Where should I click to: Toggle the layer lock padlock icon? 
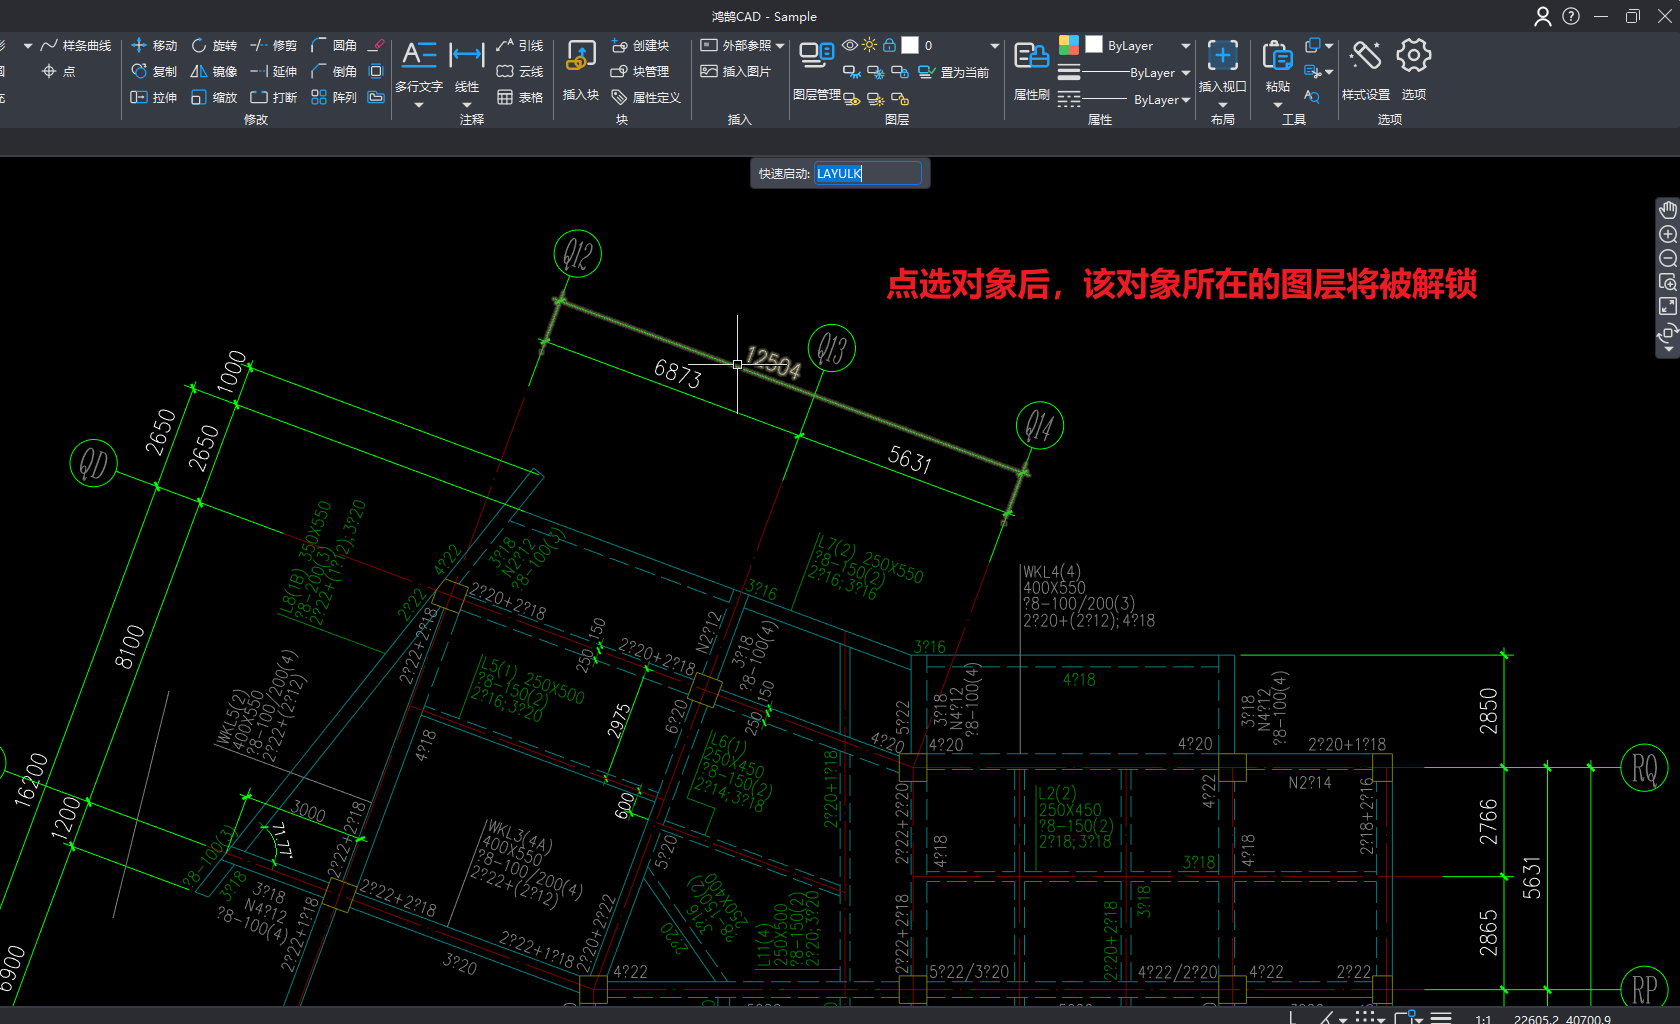pyautogui.click(x=889, y=46)
